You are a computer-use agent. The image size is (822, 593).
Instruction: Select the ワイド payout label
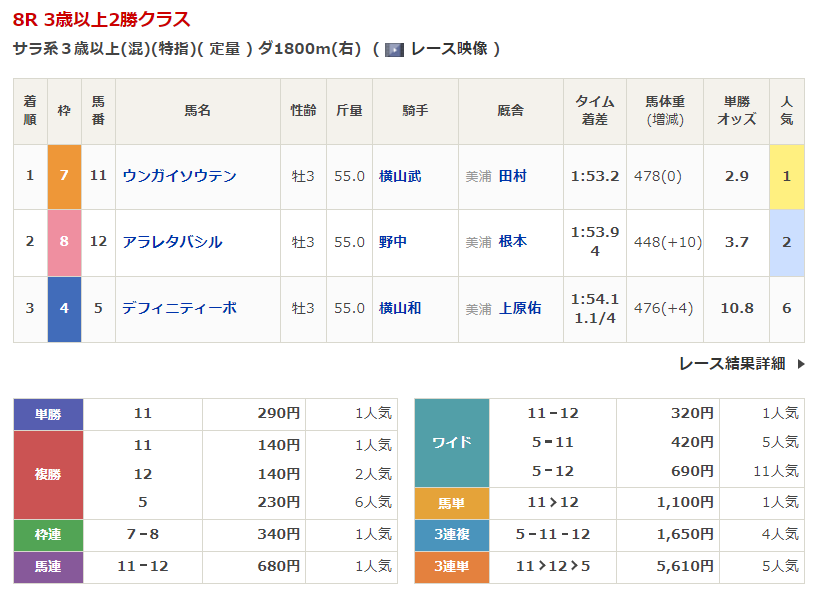[x=451, y=442]
